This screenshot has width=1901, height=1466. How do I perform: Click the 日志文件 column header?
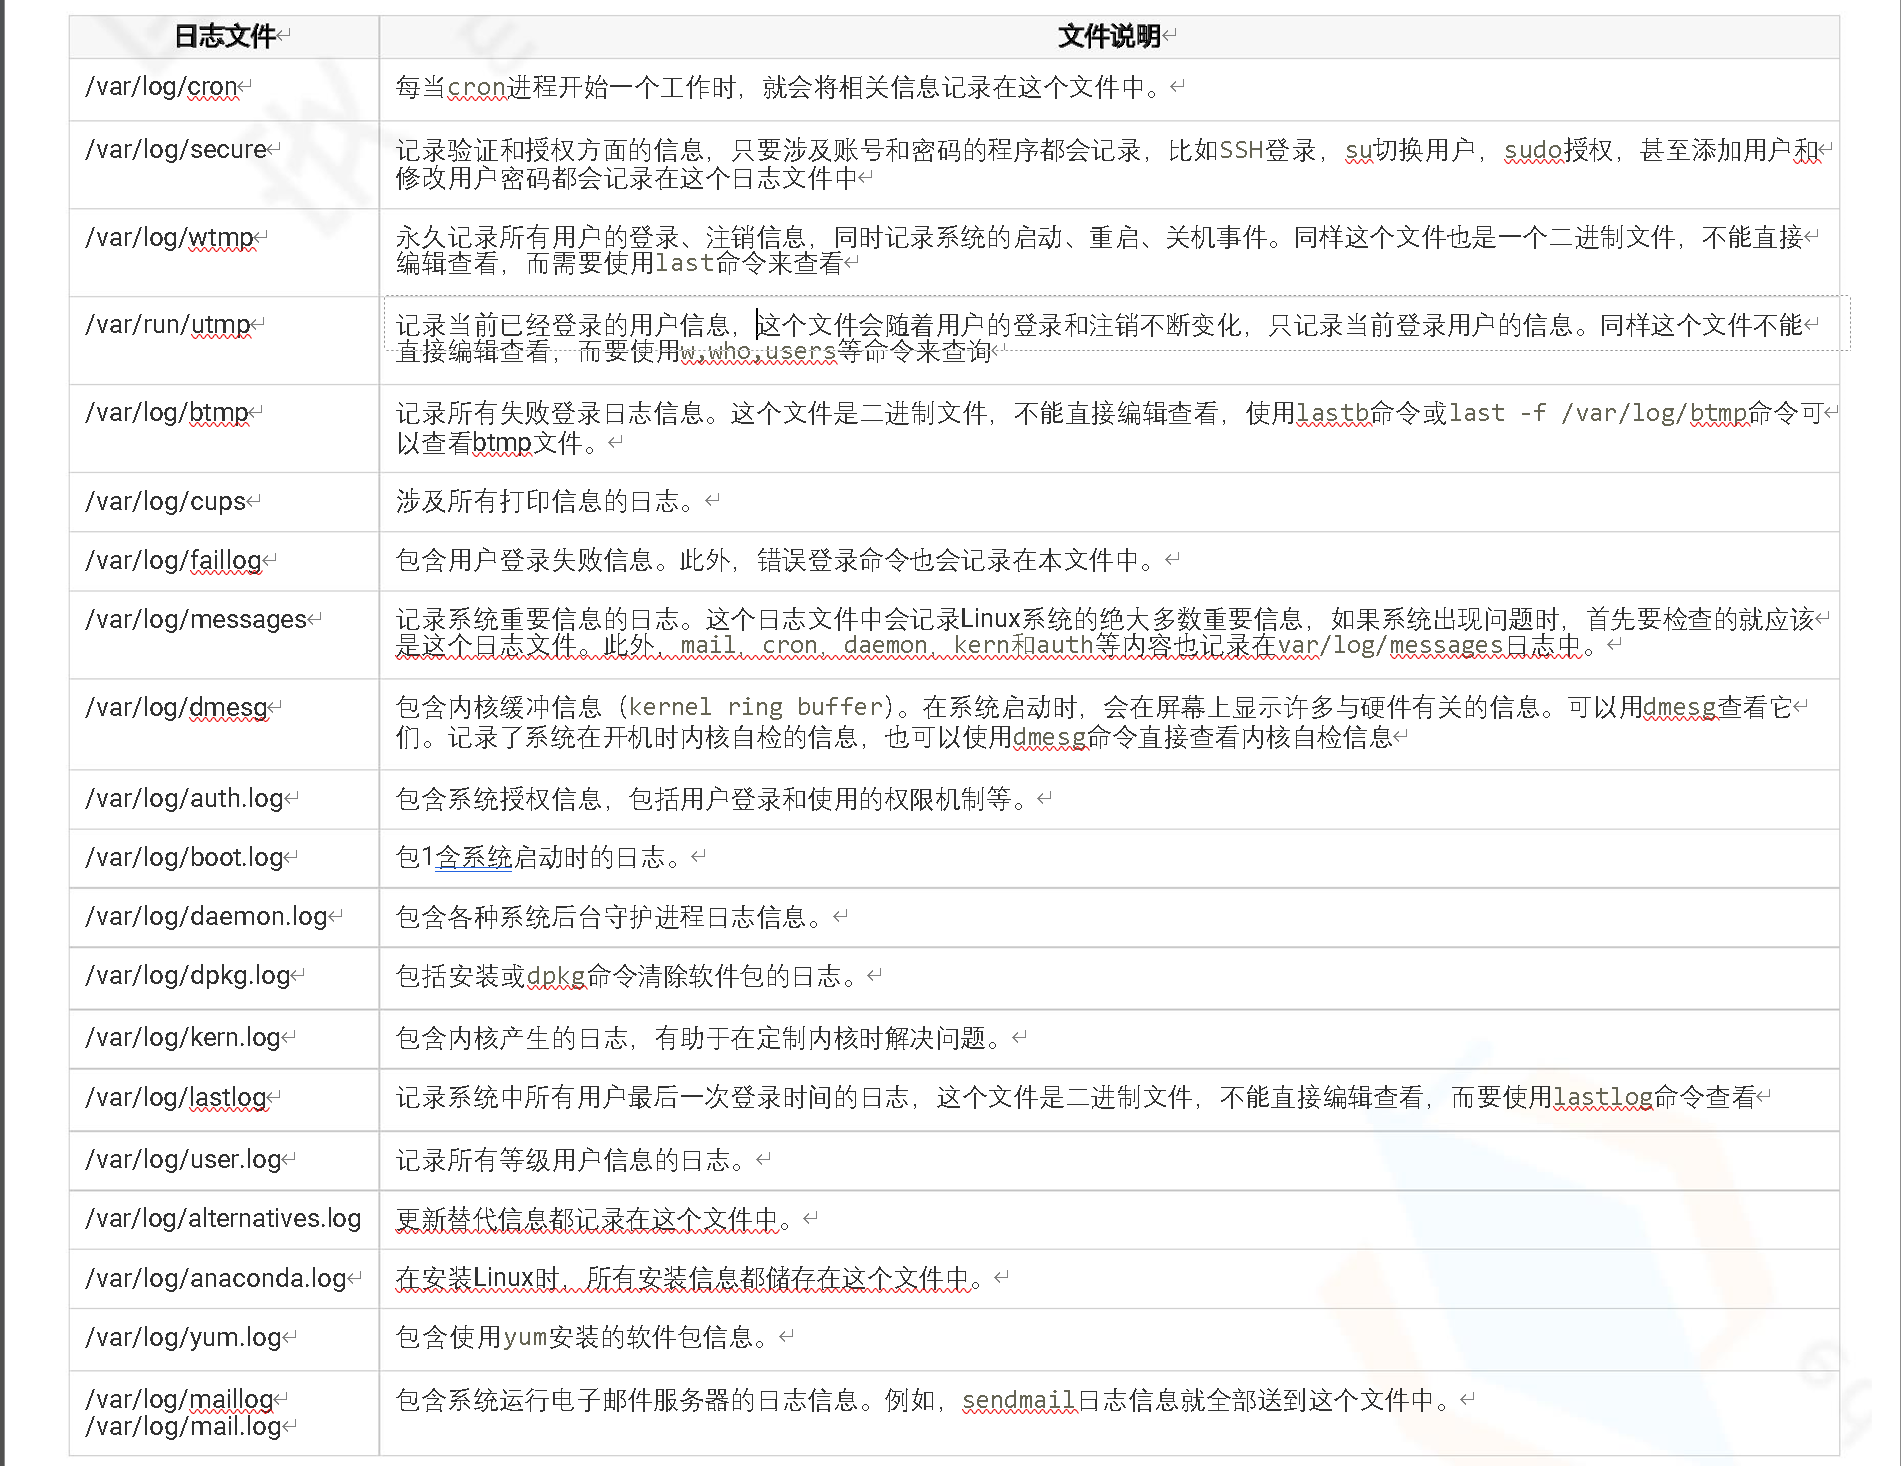tap(225, 37)
